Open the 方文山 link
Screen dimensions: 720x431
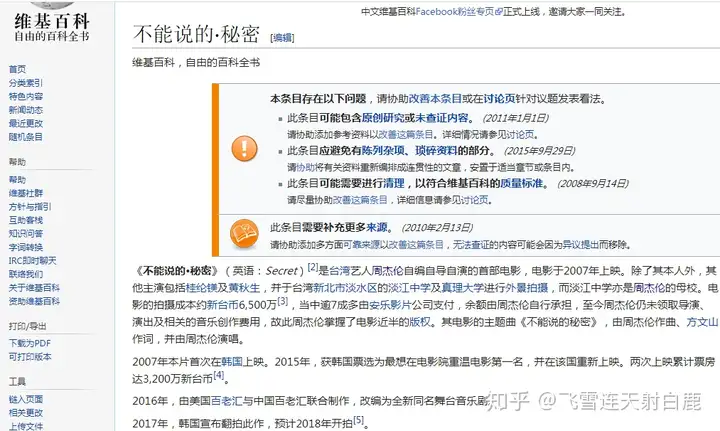702,322
